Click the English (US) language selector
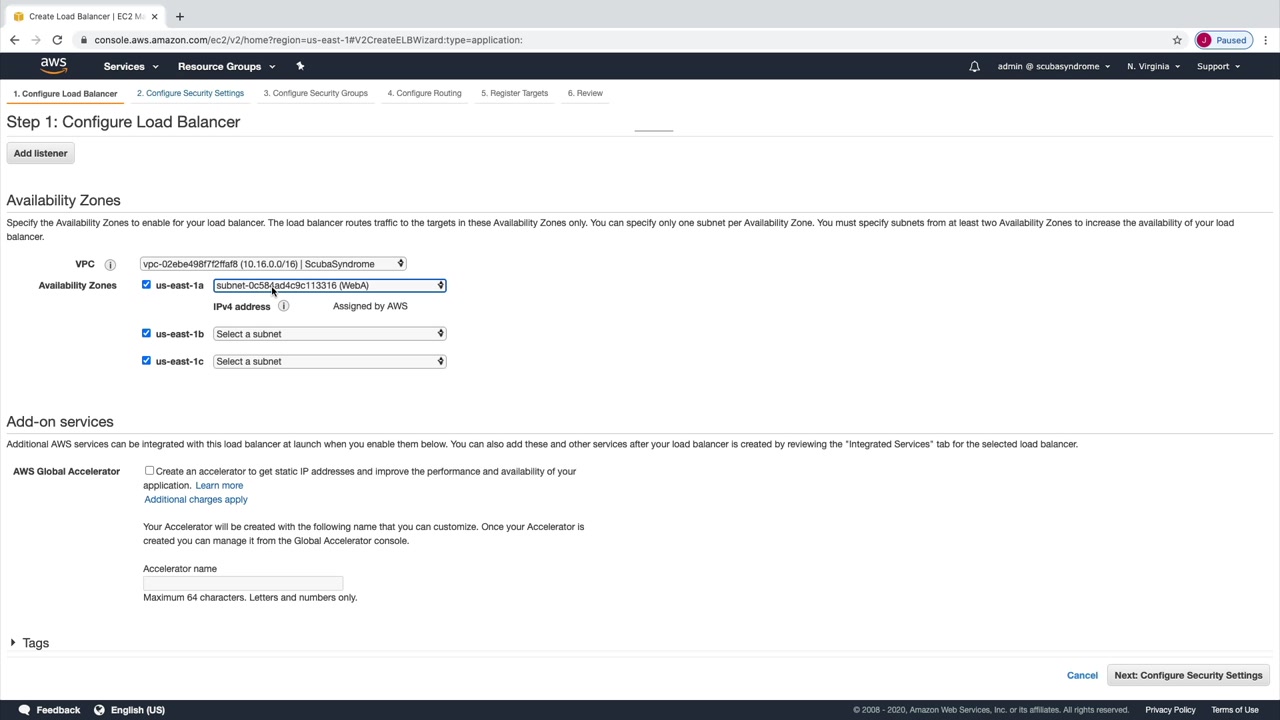The width and height of the screenshot is (1280, 720). [138, 710]
